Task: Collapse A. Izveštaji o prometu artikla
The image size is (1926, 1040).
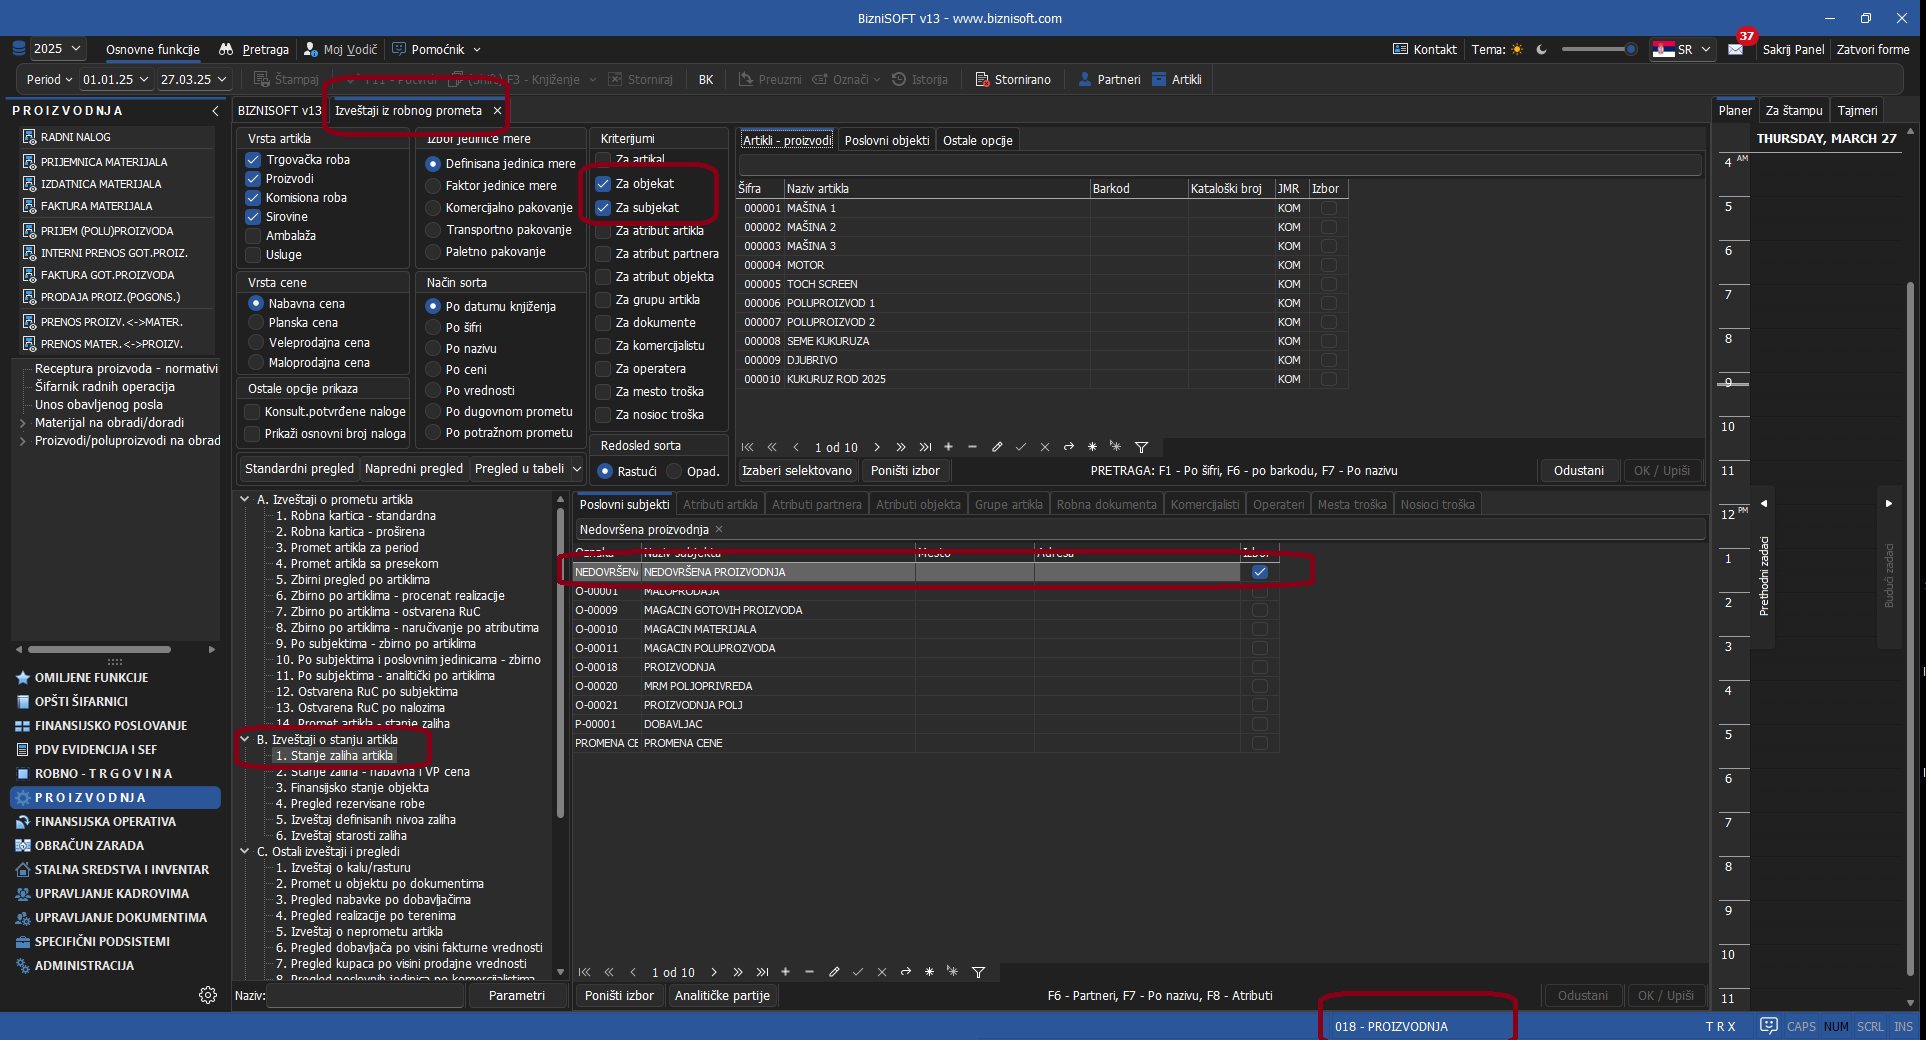Action: [x=245, y=500]
